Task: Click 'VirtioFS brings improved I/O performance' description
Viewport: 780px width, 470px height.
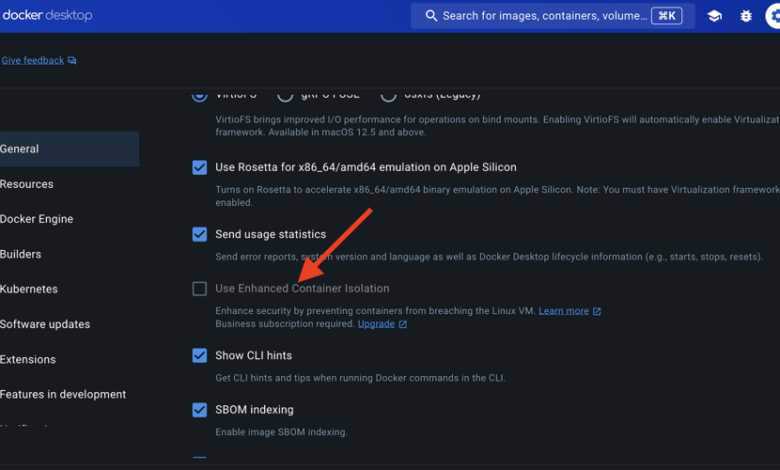Action: pyautogui.click(x=497, y=126)
